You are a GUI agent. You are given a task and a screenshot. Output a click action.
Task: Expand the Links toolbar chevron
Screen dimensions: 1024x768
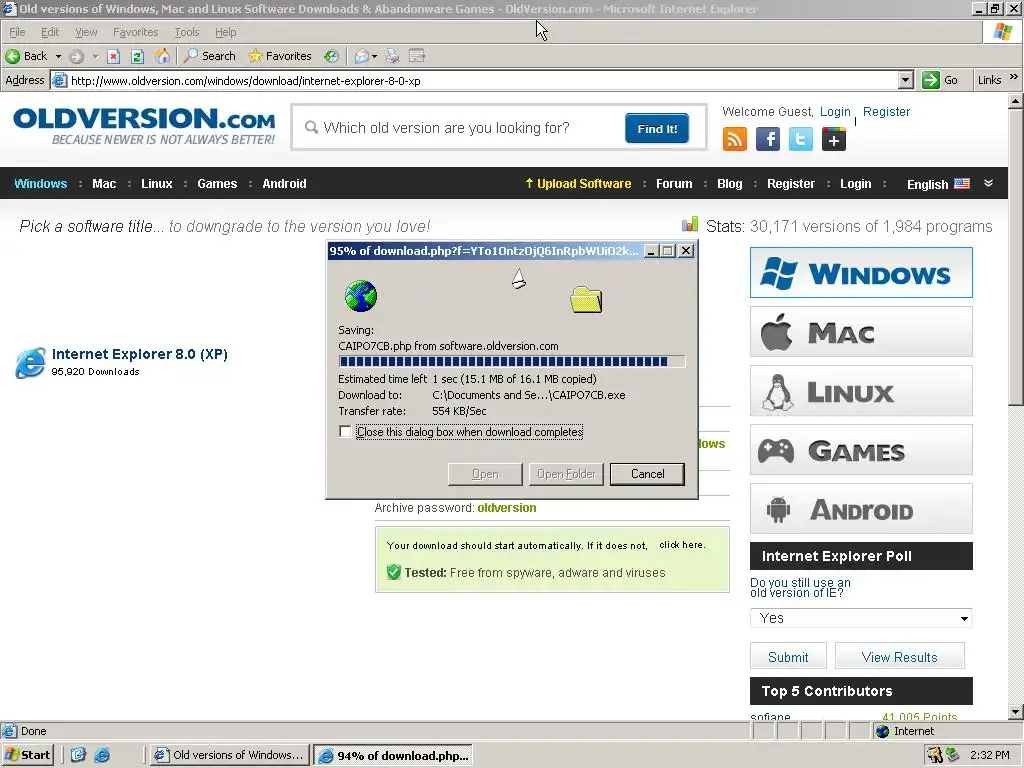coord(1014,77)
